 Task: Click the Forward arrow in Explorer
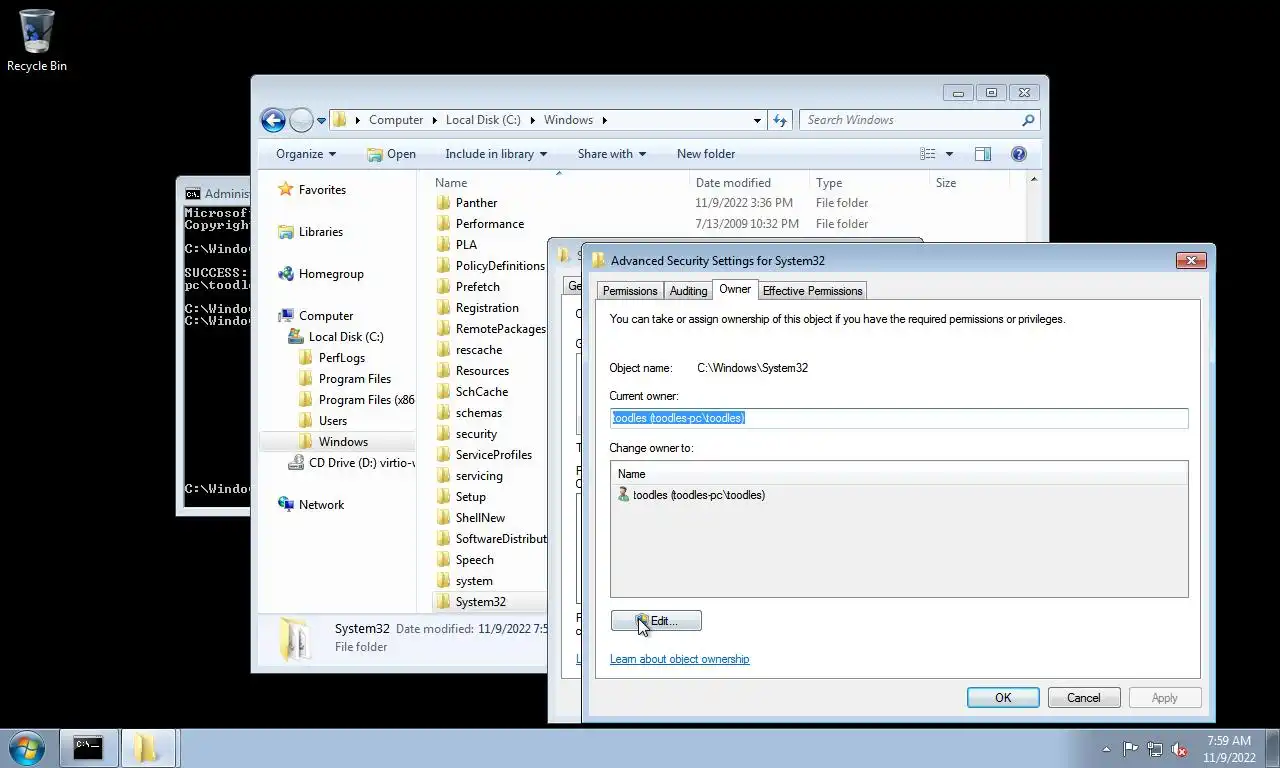pos(301,120)
